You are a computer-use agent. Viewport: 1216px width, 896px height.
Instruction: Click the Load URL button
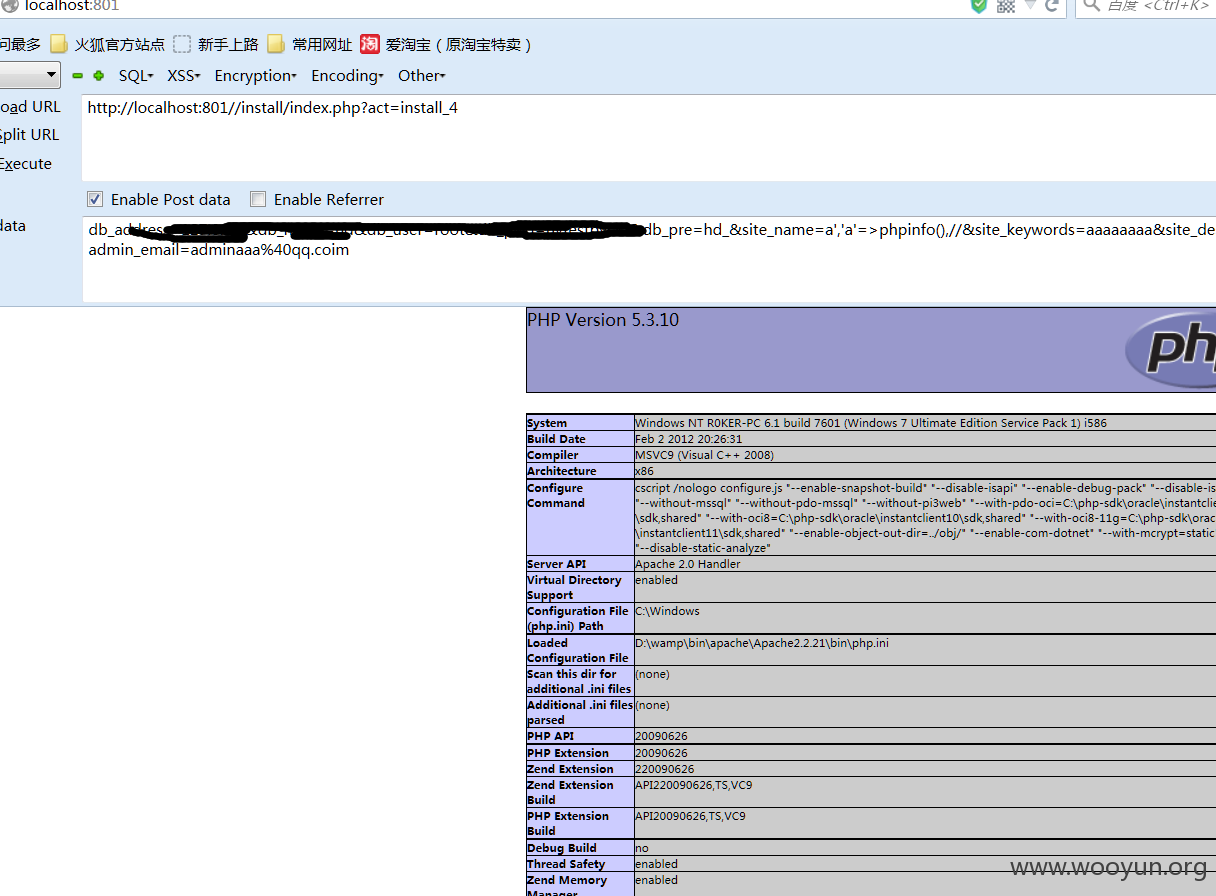coord(30,107)
